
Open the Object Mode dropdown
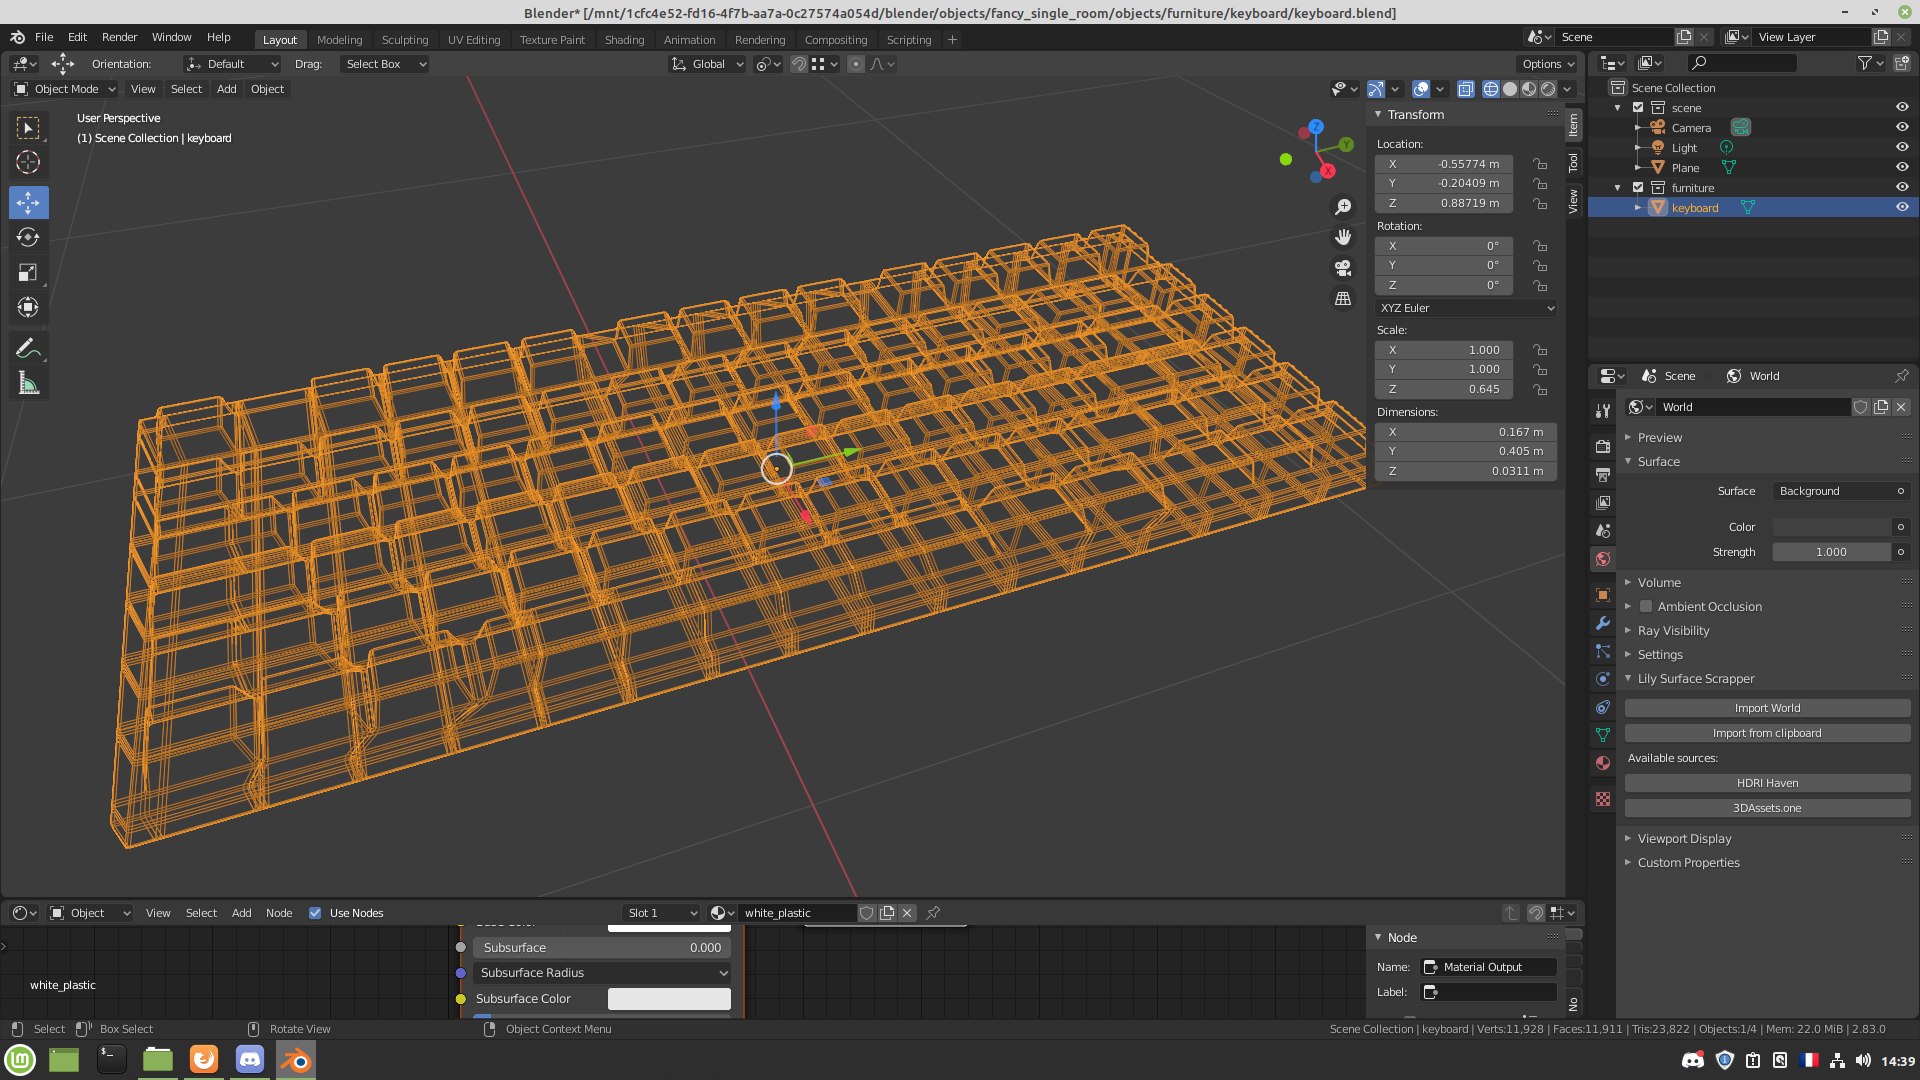[64, 89]
